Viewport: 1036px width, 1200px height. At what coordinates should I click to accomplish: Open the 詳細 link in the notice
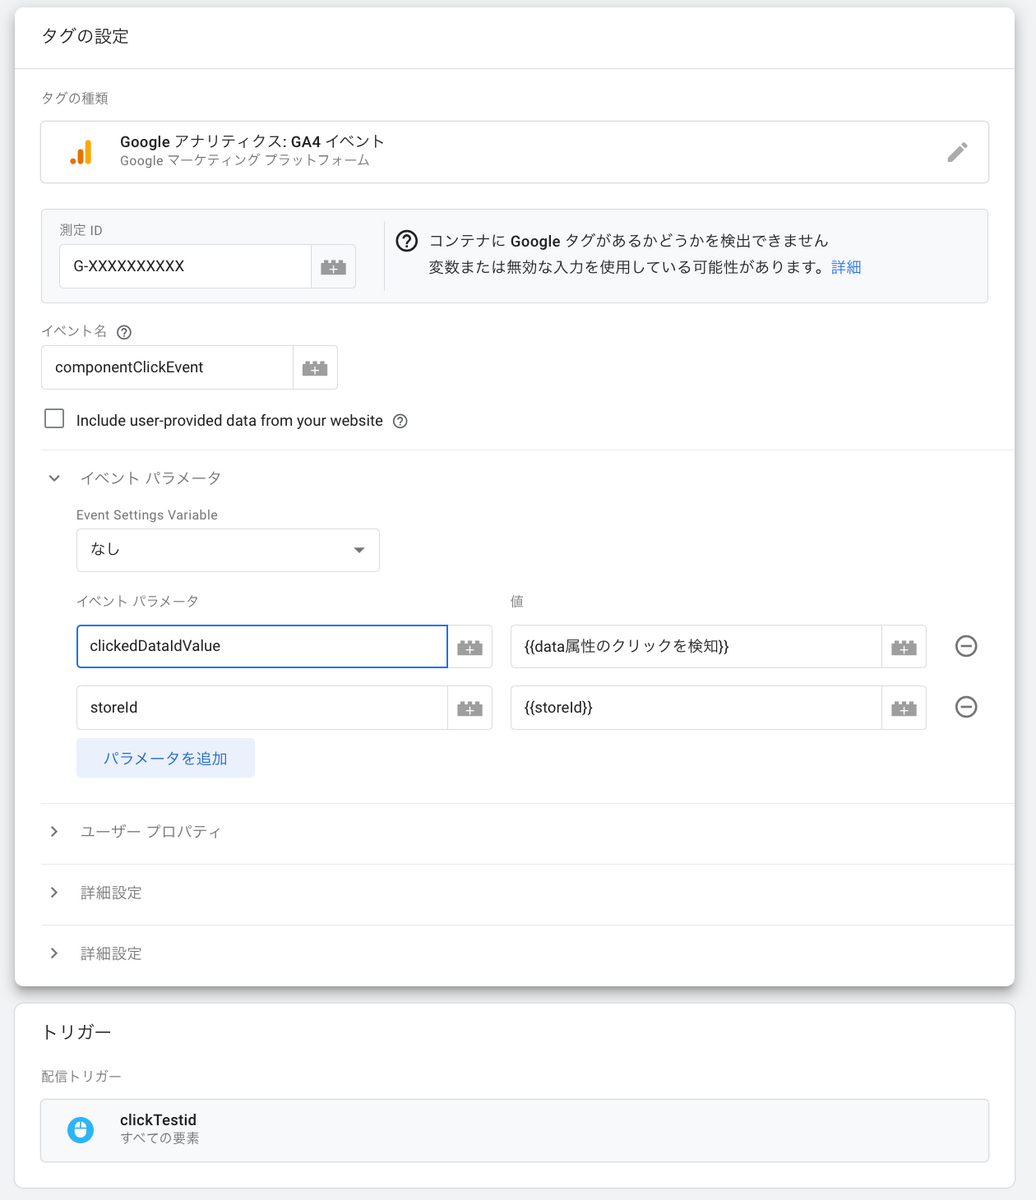coord(846,267)
